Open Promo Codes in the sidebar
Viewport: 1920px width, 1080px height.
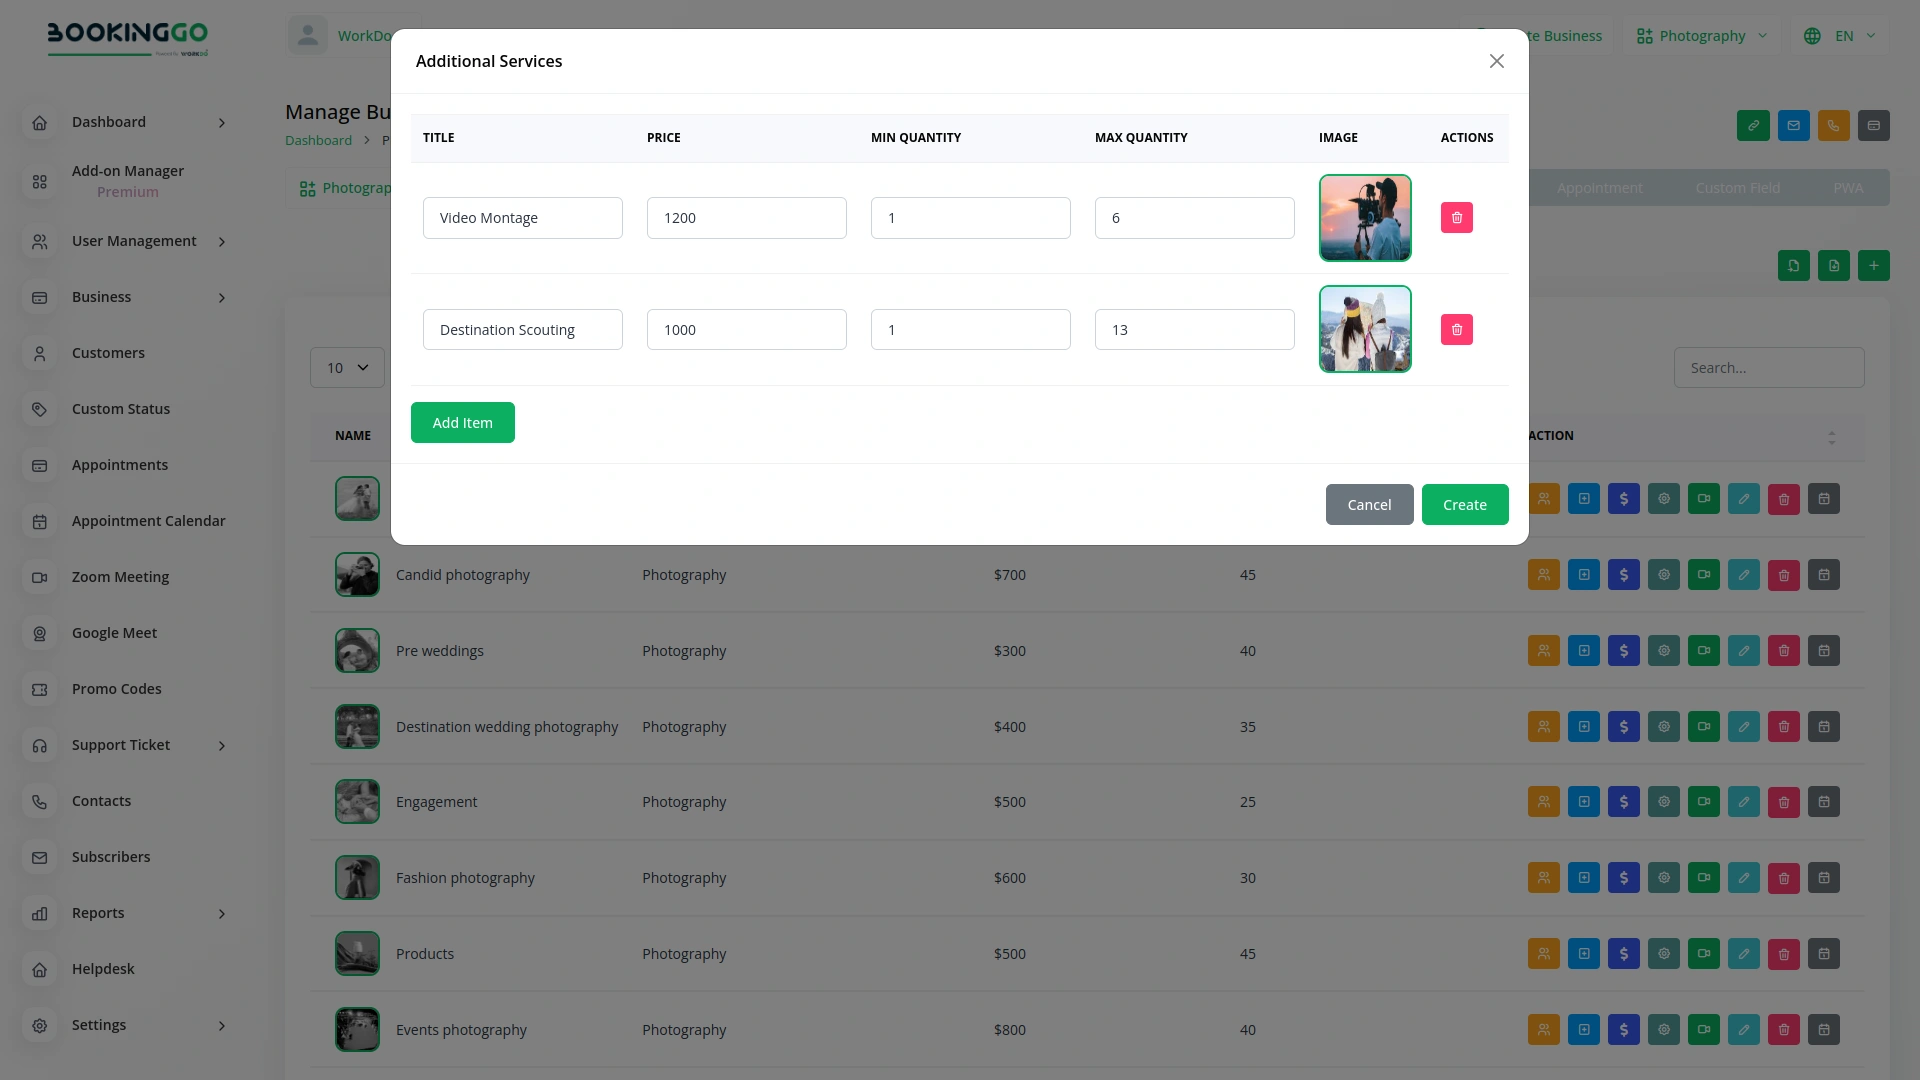click(116, 689)
